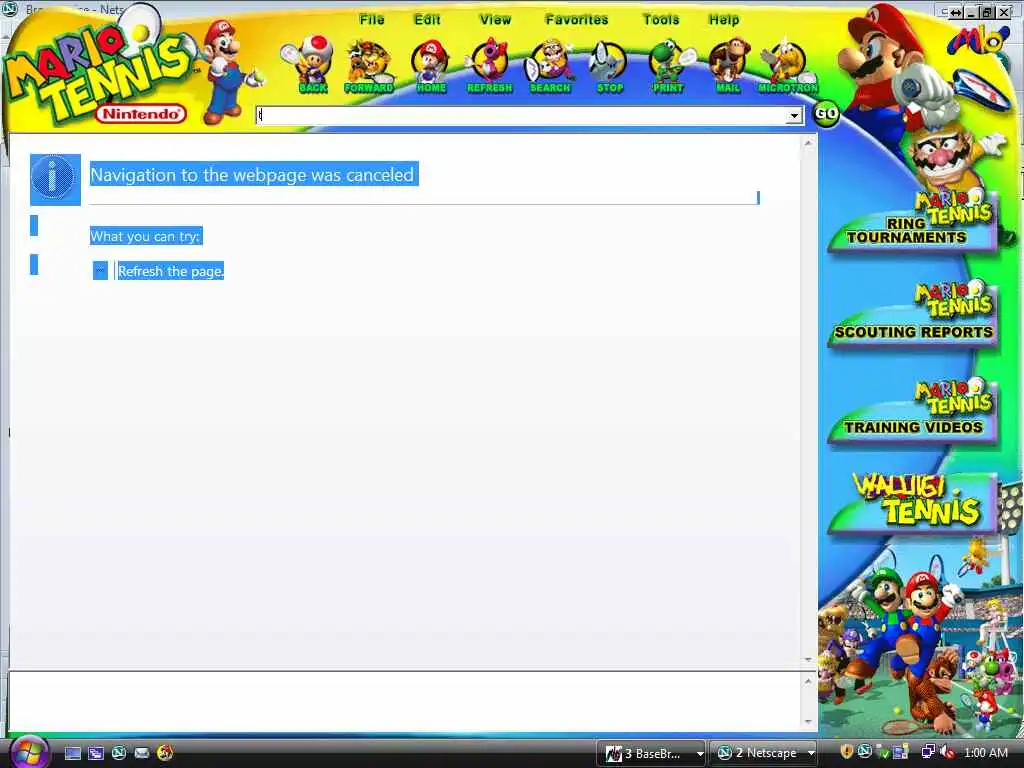Launch Netscape from quick launch
Screen dimensions: 1024x768
click(x=119, y=753)
